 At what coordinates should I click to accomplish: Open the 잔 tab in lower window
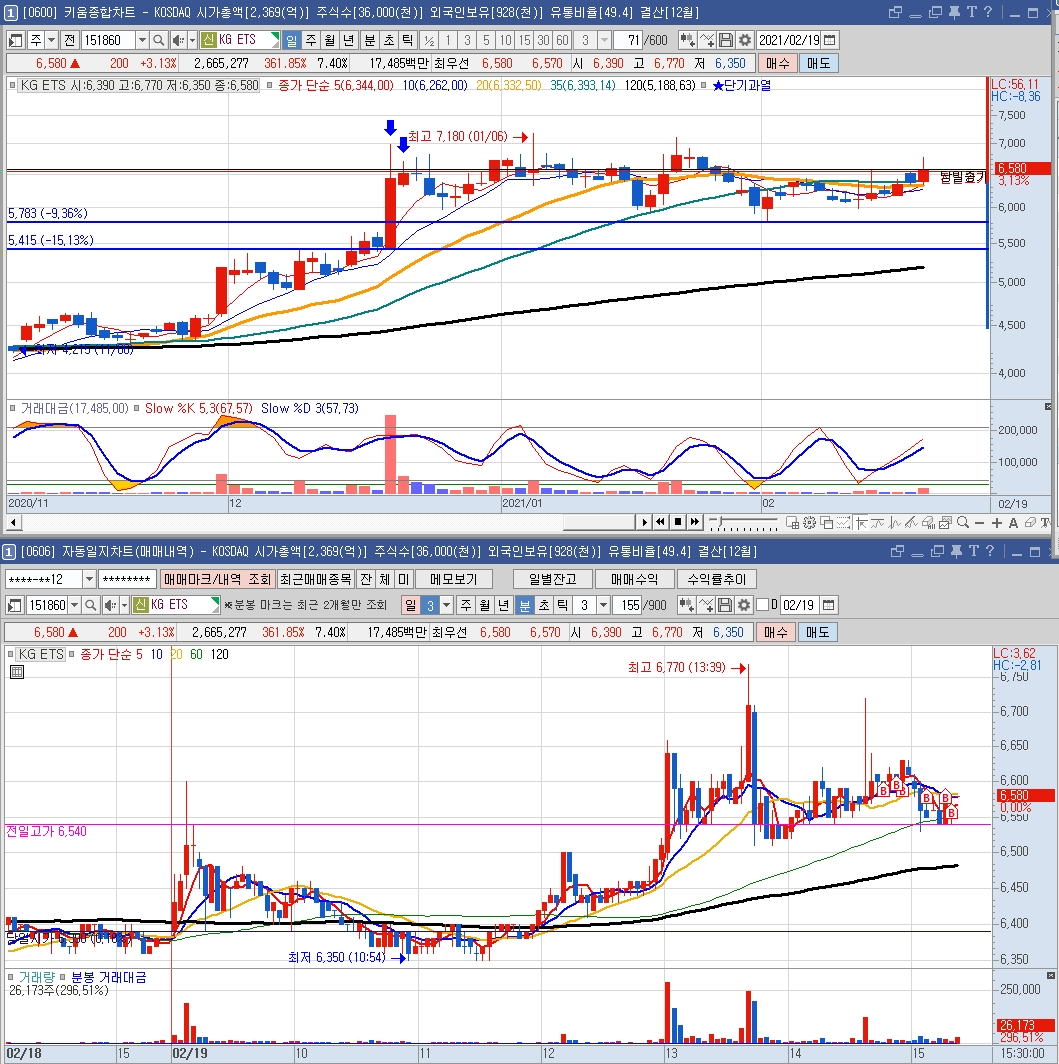coord(366,579)
